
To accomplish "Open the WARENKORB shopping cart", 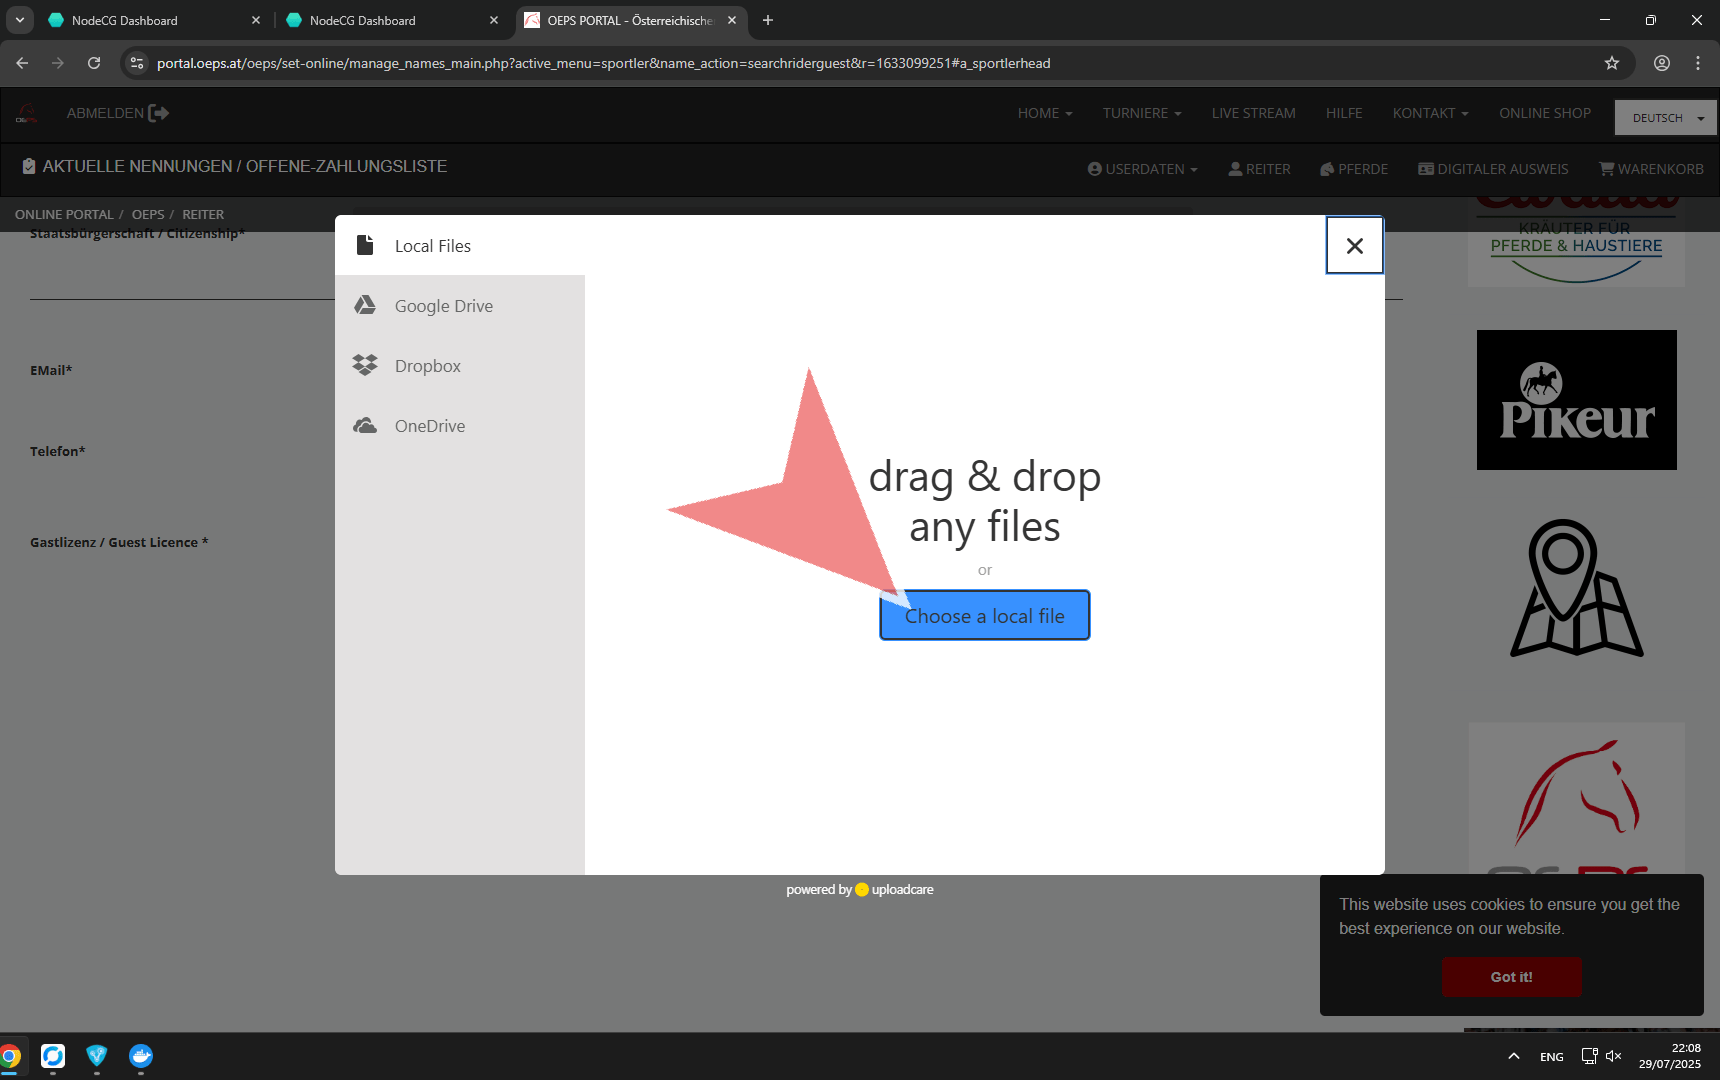I will tap(1651, 169).
